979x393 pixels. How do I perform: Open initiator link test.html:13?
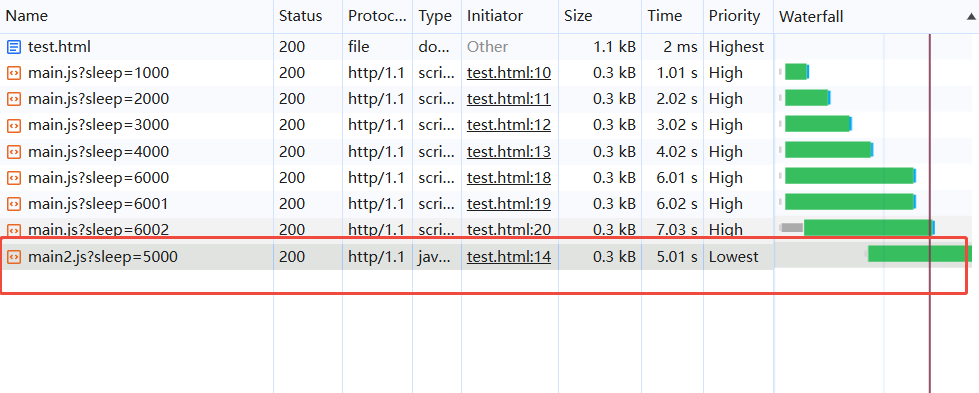point(509,152)
